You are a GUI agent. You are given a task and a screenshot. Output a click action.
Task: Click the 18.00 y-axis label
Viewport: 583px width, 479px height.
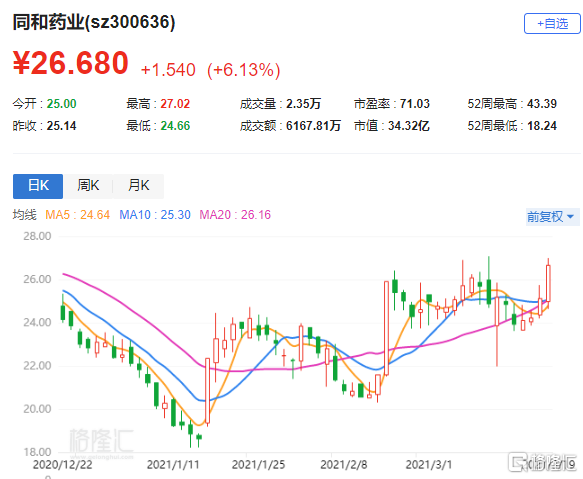(x=37, y=452)
